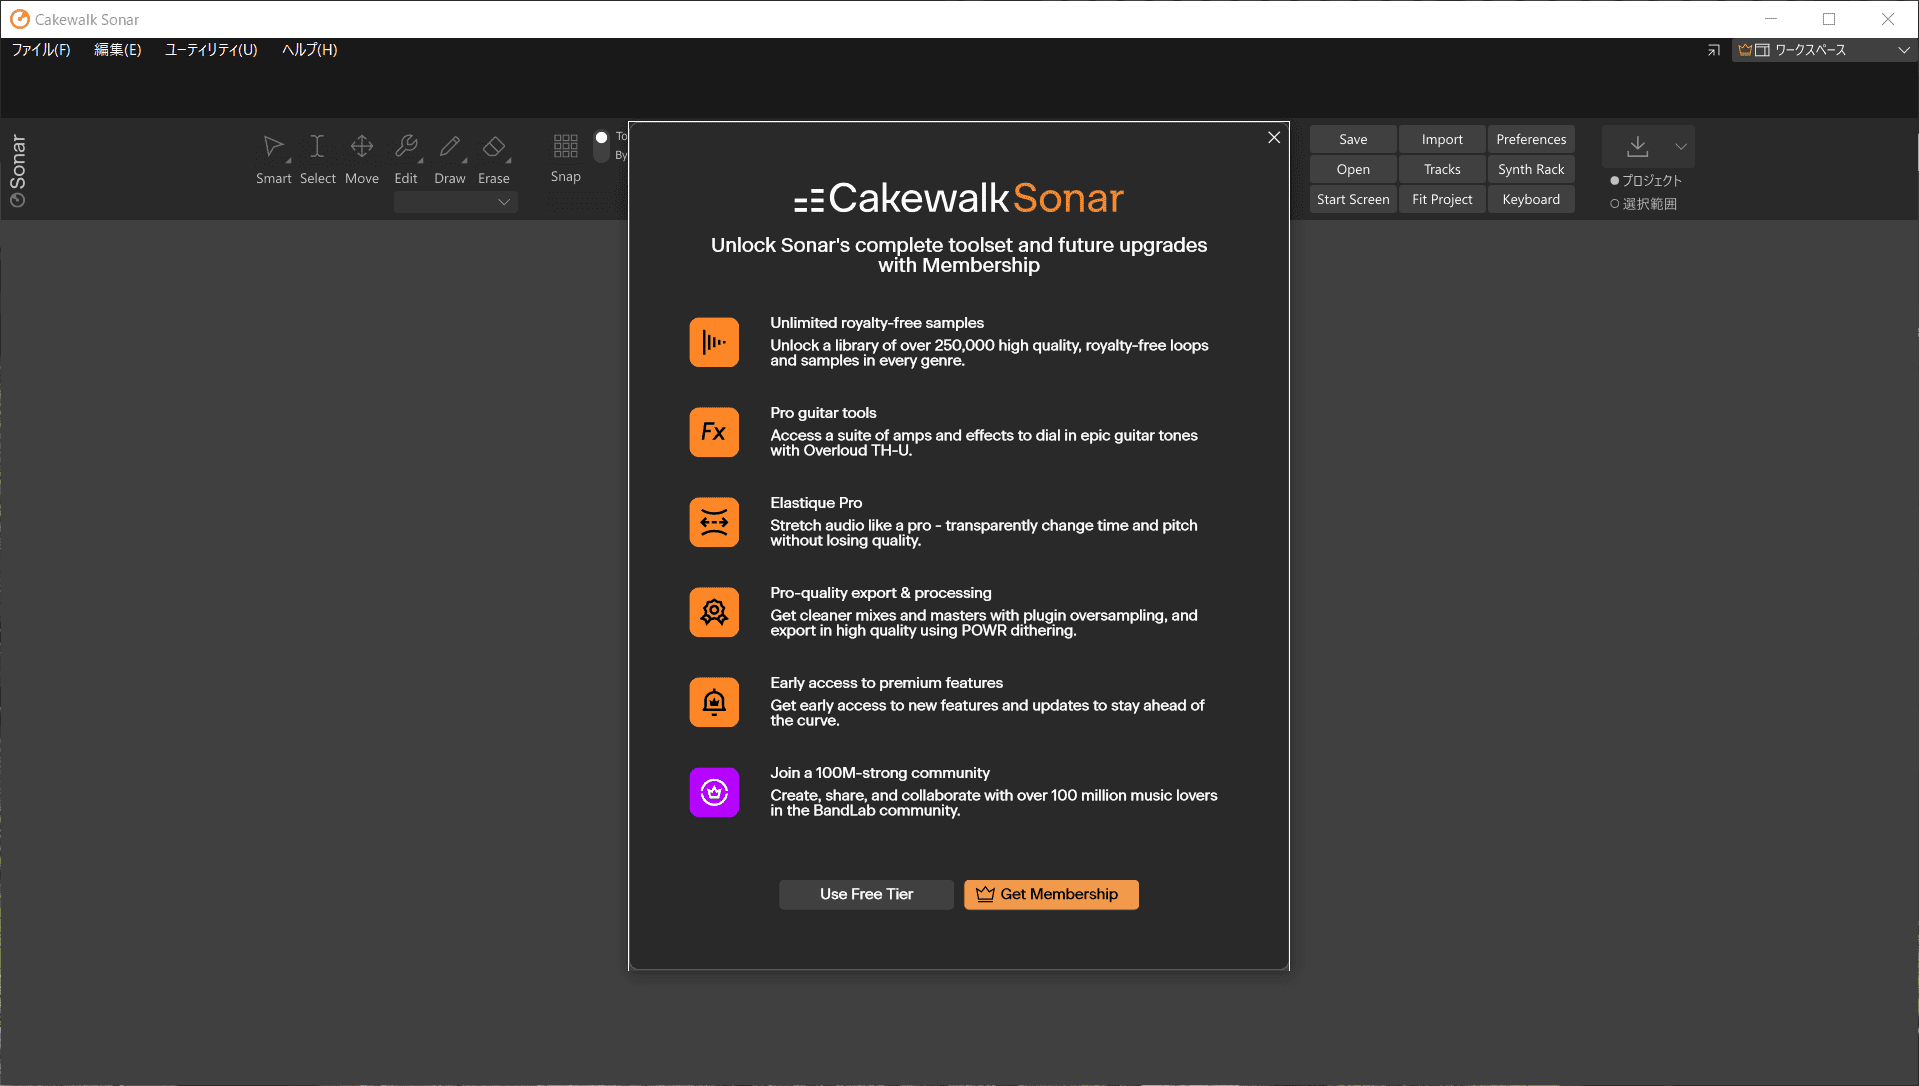Screen dimensions: 1919x1086
Task: Click the Open button
Action: 1353,169
